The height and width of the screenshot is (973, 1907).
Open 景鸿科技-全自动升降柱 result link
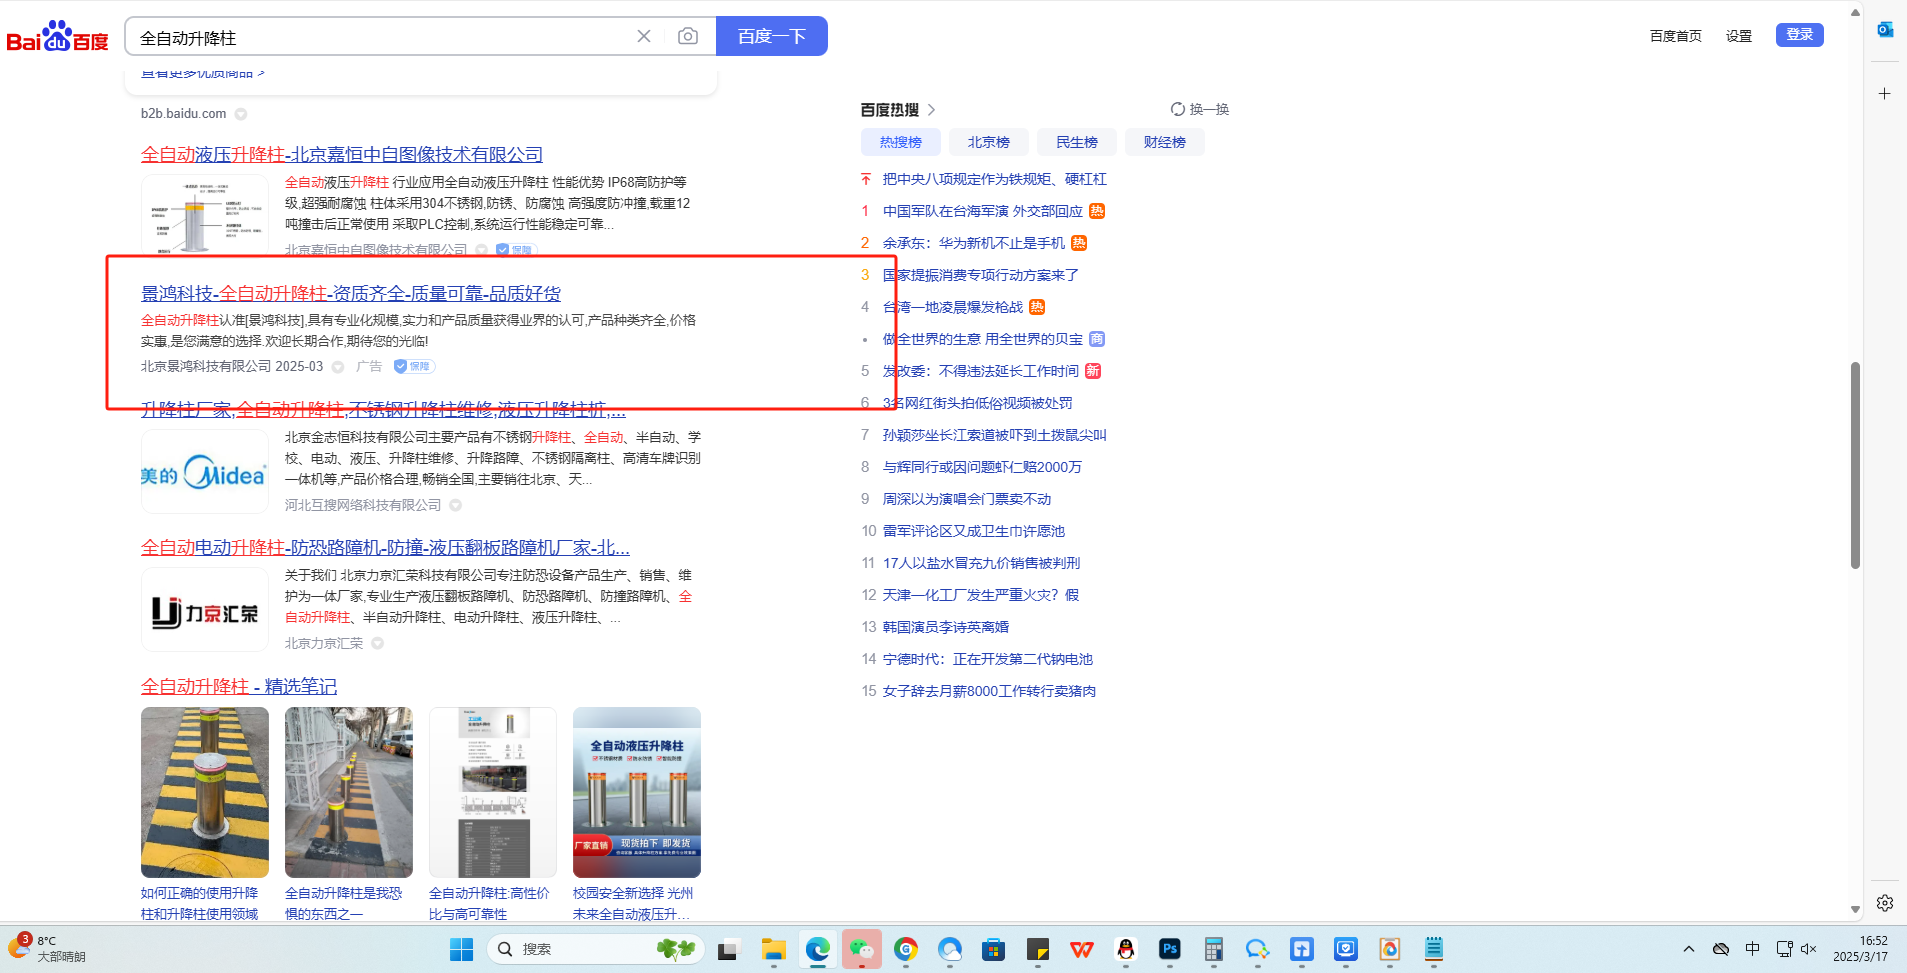[350, 294]
